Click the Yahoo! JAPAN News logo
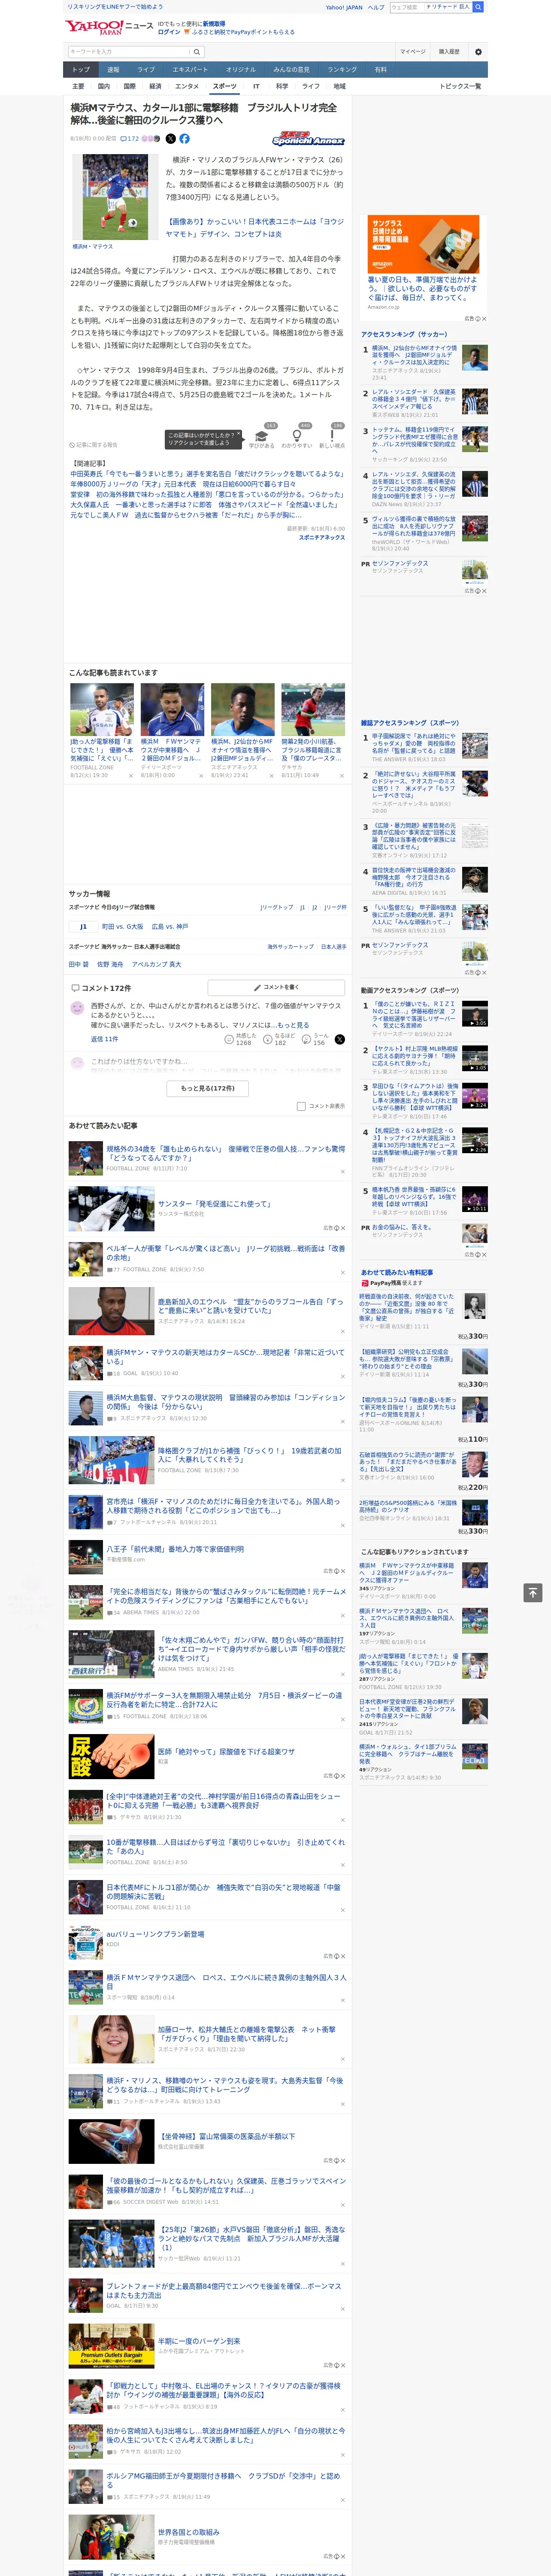Screen dimensions: 551x2576 [109, 27]
